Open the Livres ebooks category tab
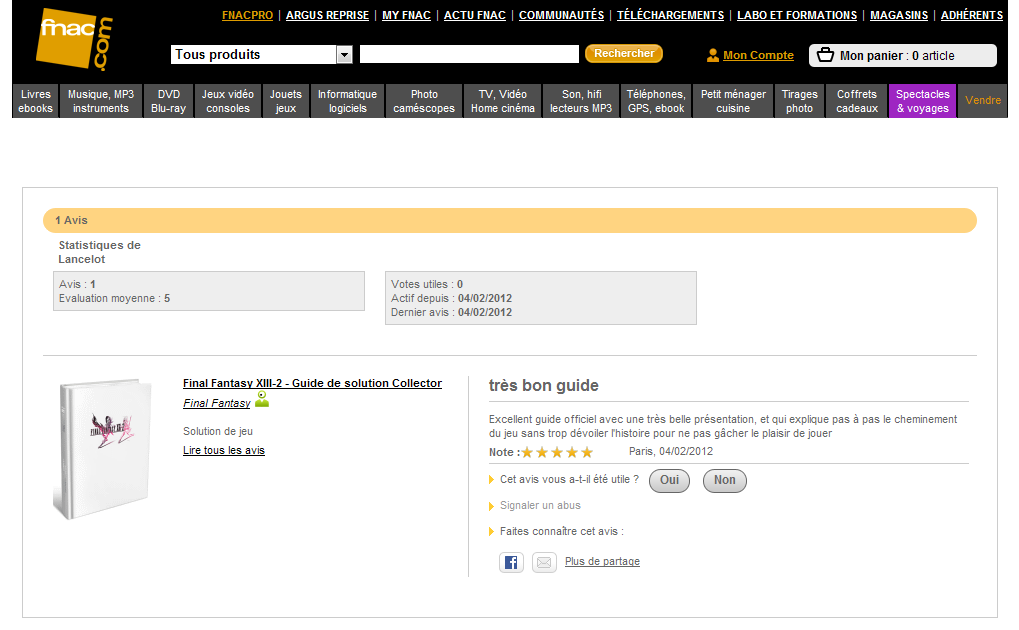 click(35, 101)
